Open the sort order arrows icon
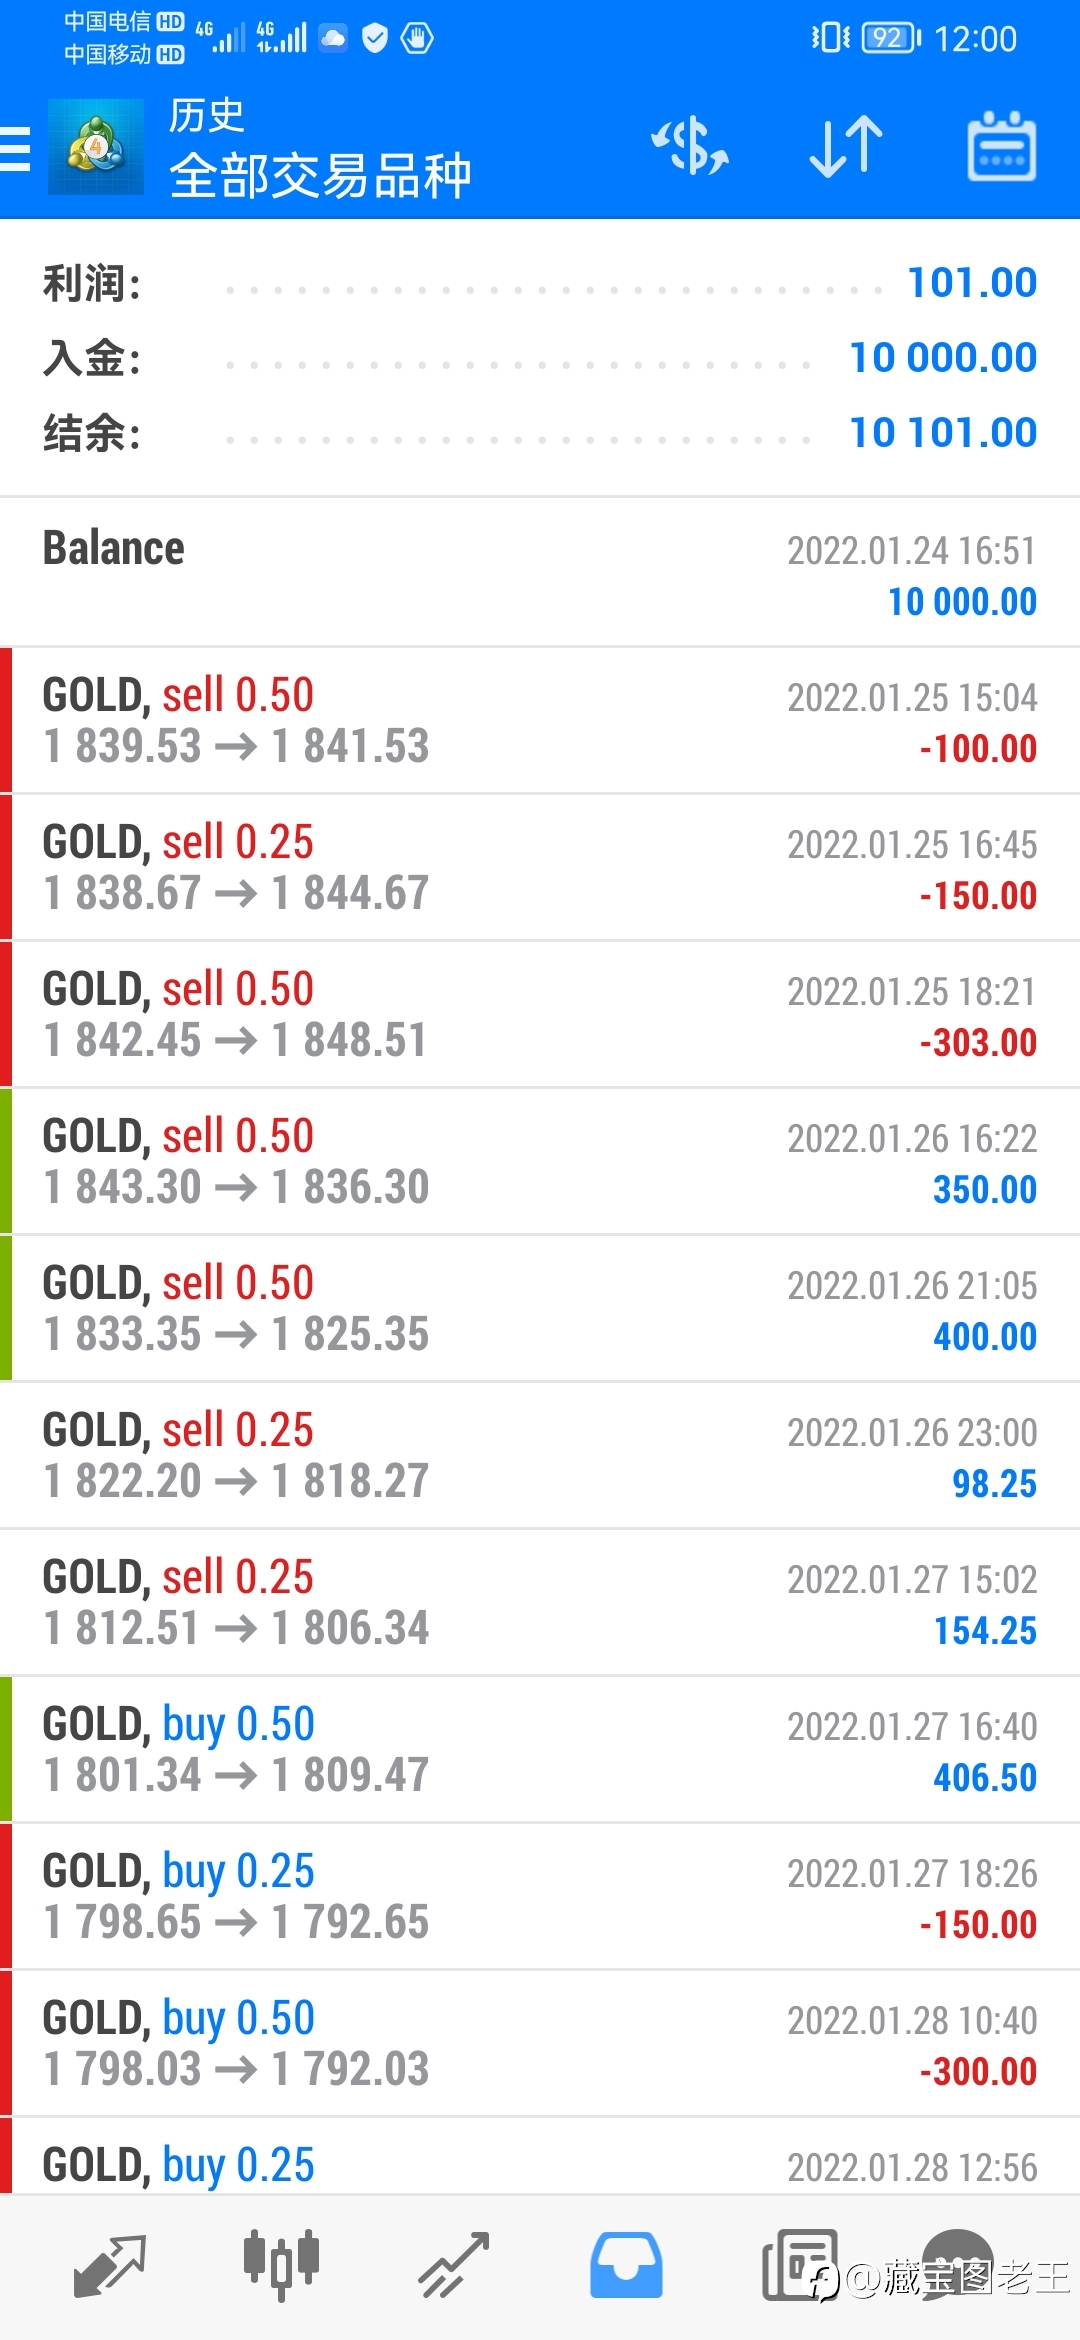 tap(846, 147)
